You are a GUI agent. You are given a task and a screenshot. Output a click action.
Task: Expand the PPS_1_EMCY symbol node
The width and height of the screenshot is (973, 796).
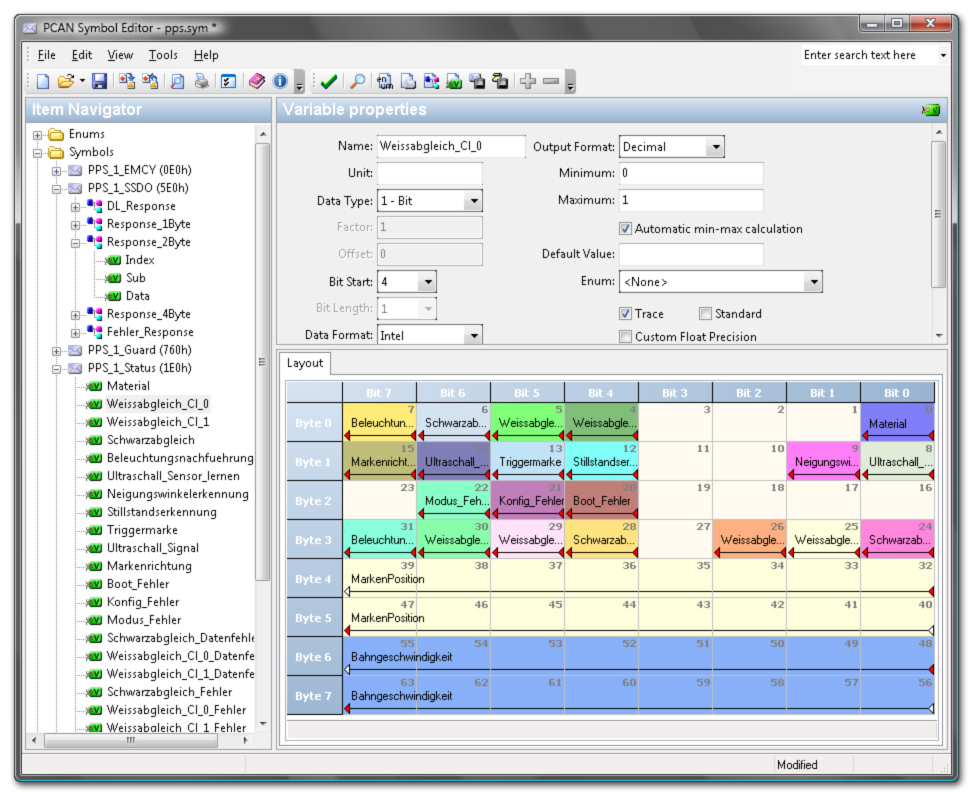point(57,170)
